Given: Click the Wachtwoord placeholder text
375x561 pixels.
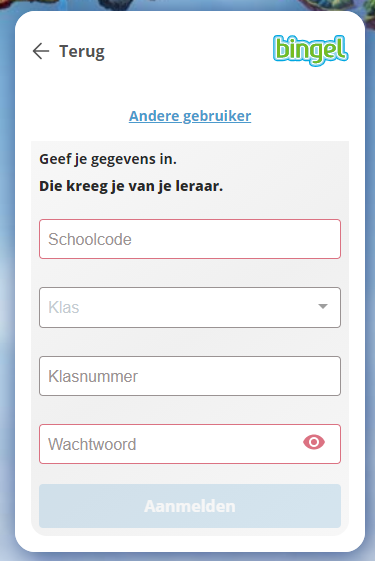Looking at the screenshot, I should point(92,444).
